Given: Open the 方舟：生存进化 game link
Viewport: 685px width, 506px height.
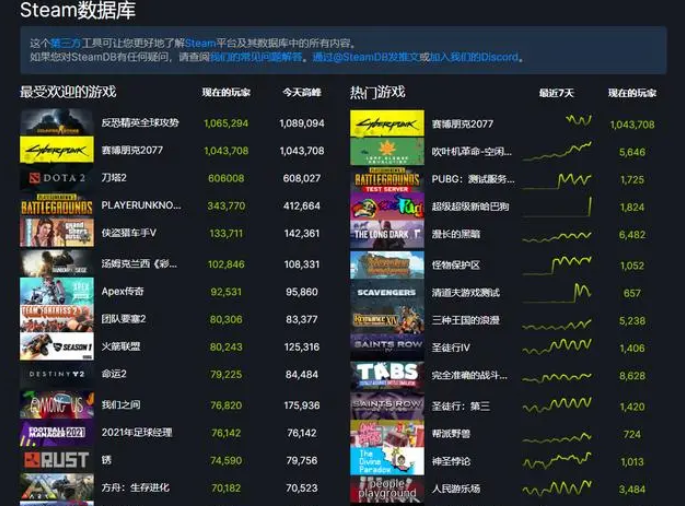Looking at the screenshot, I should (135, 488).
